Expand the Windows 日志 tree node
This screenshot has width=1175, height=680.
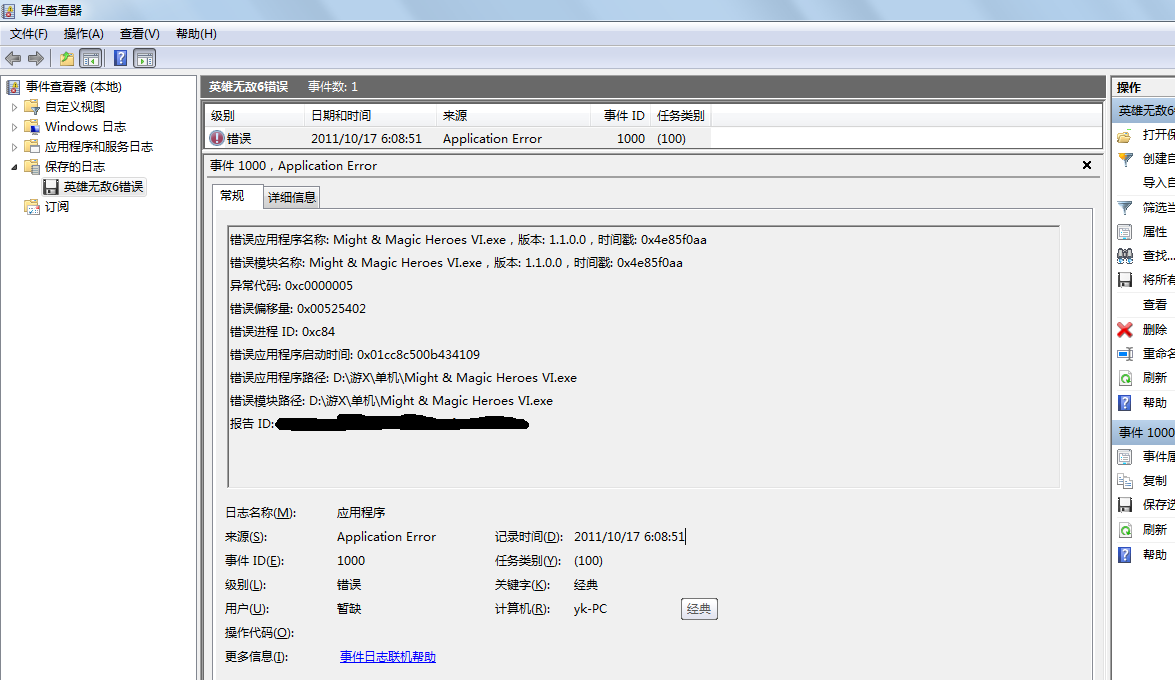(x=14, y=127)
